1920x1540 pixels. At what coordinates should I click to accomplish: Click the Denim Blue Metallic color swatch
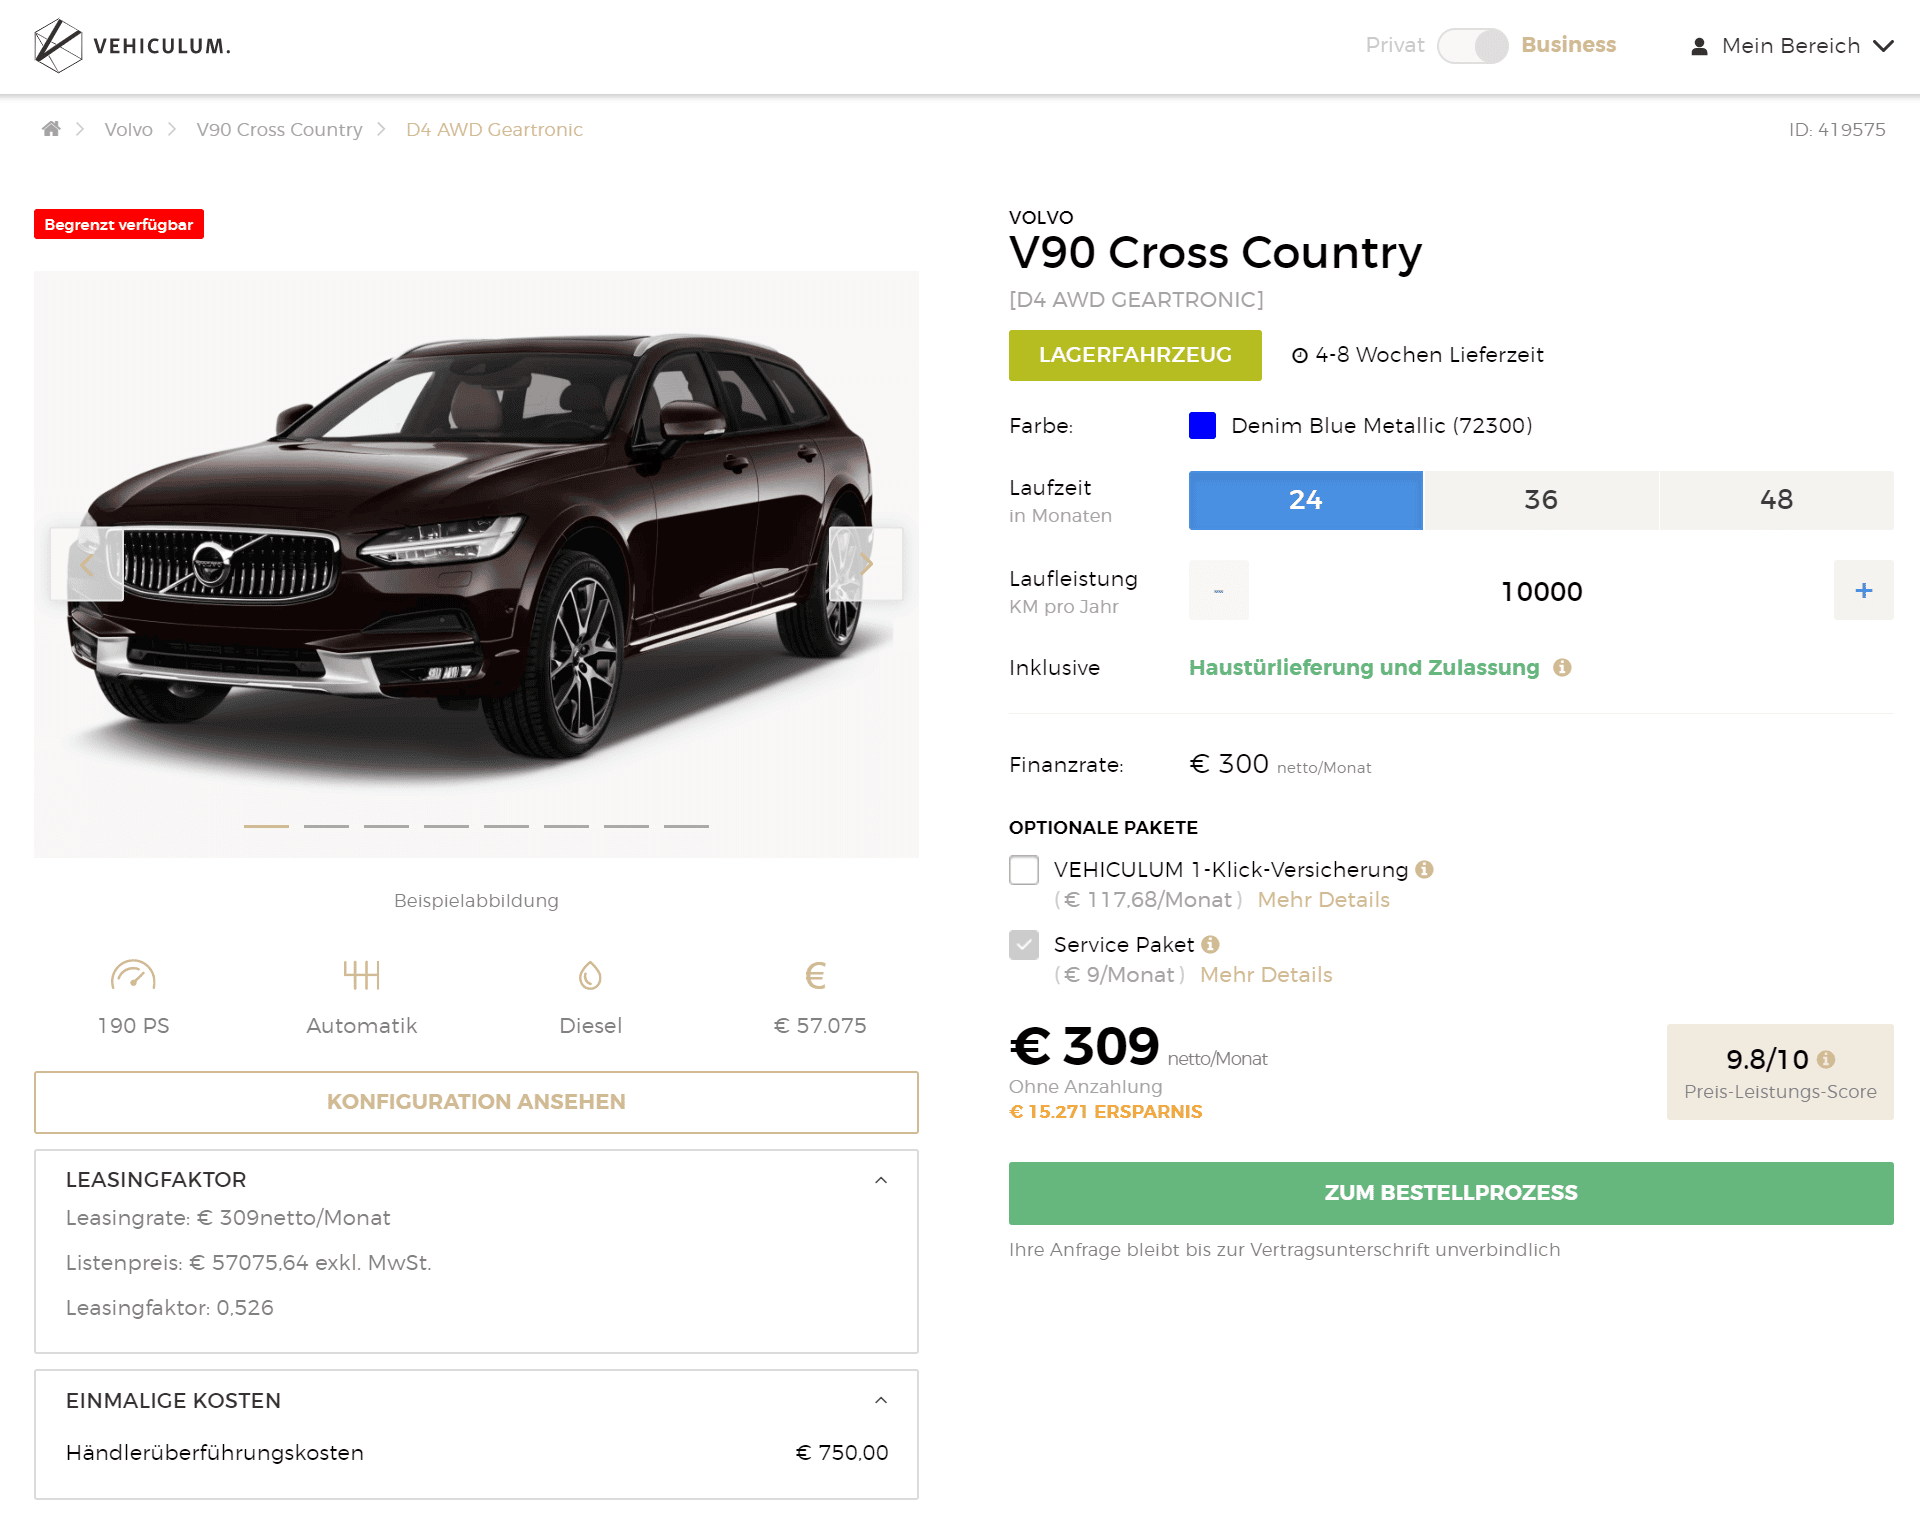pyautogui.click(x=1202, y=425)
